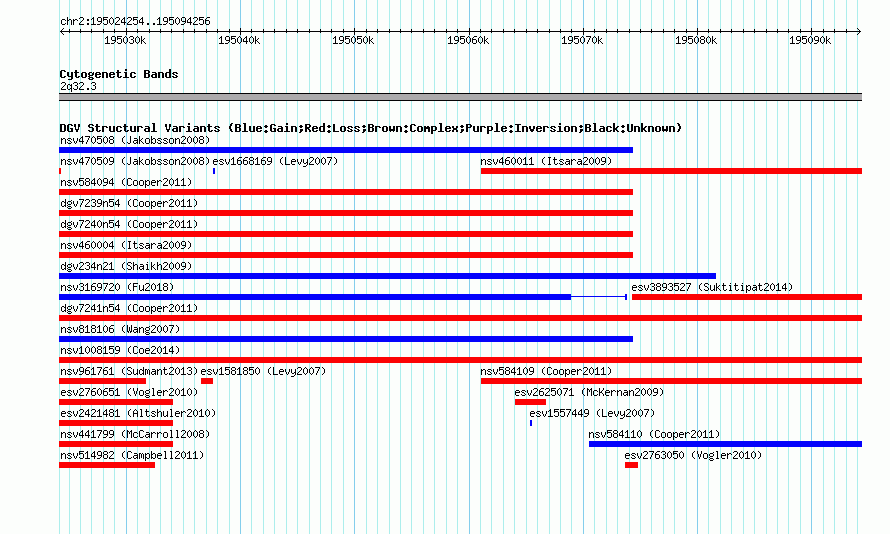The image size is (890, 534).
Task: Open variant nsv460011 (Itsara2009) label
Action: coord(546,161)
